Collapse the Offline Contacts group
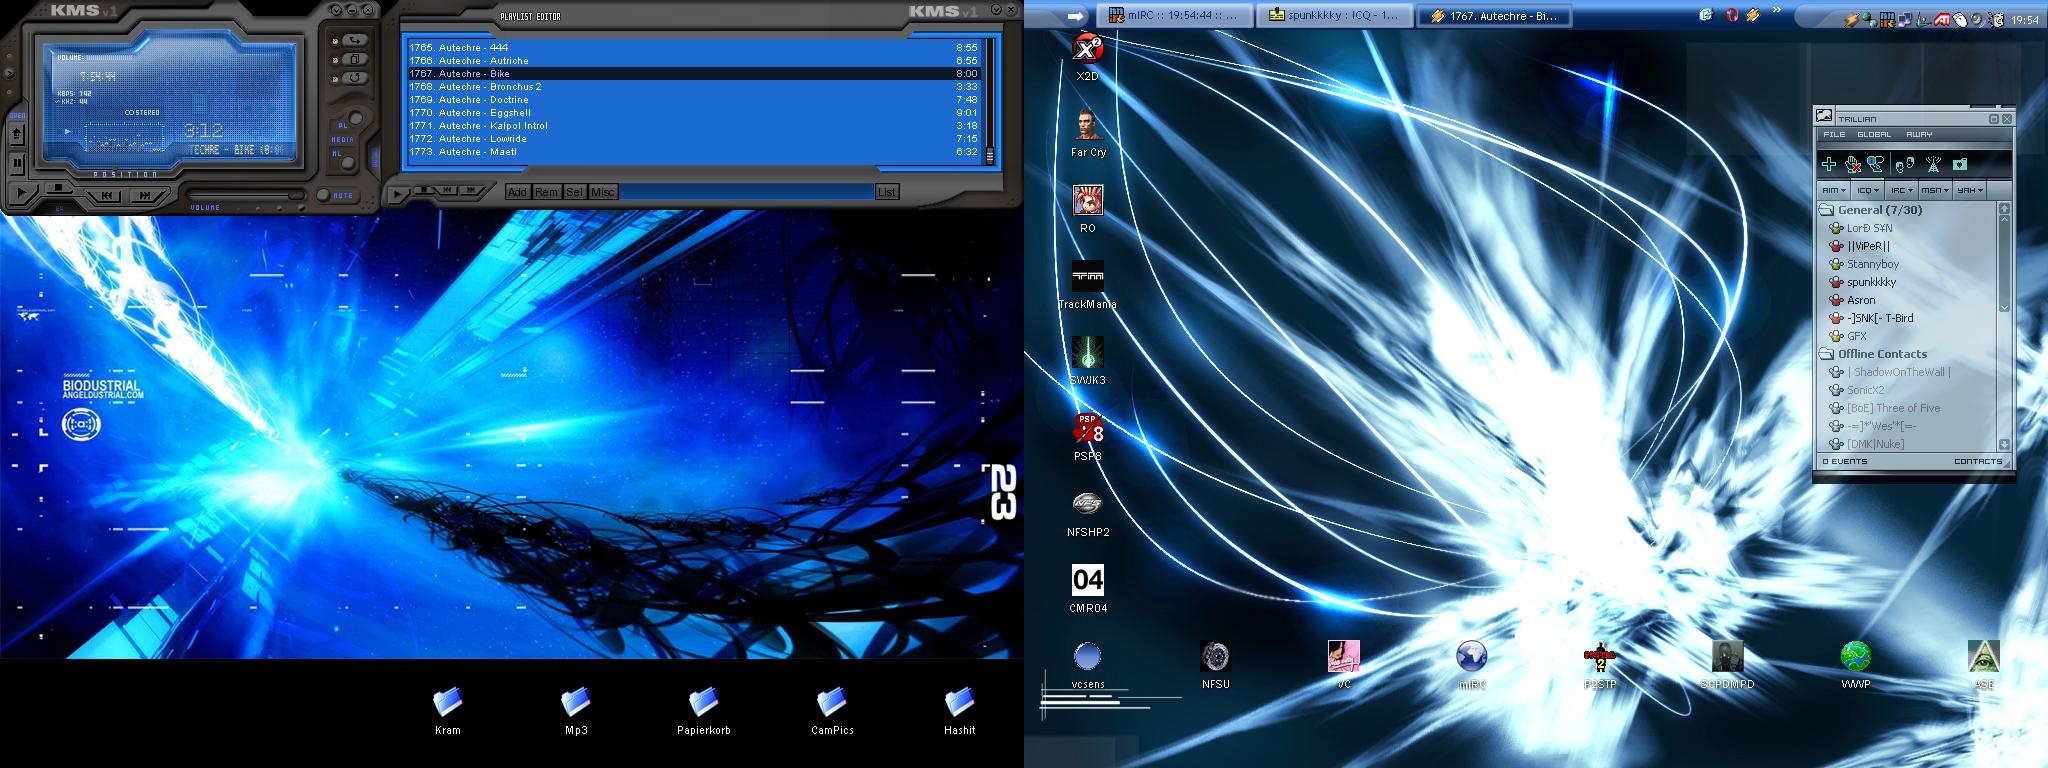Screen dimensions: 2048x768 [x=1873, y=354]
